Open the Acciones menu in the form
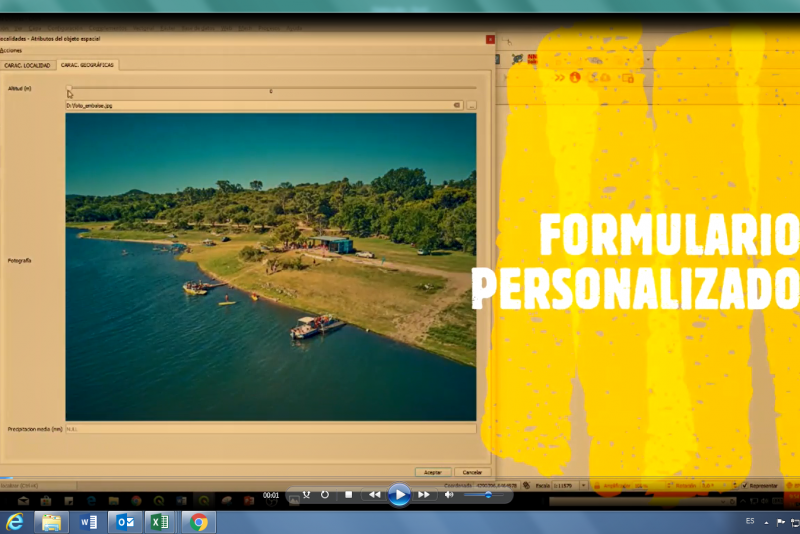Image resolution: width=800 pixels, height=534 pixels. point(11,50)
